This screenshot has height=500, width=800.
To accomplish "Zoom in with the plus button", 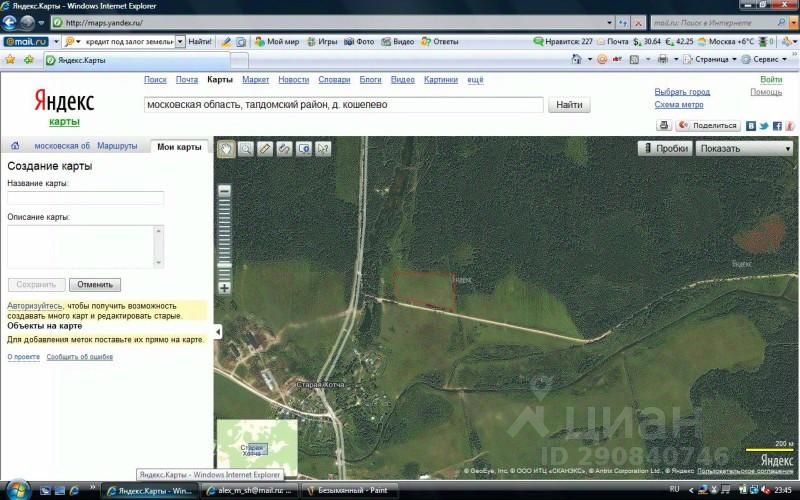I will click(224, 288).
